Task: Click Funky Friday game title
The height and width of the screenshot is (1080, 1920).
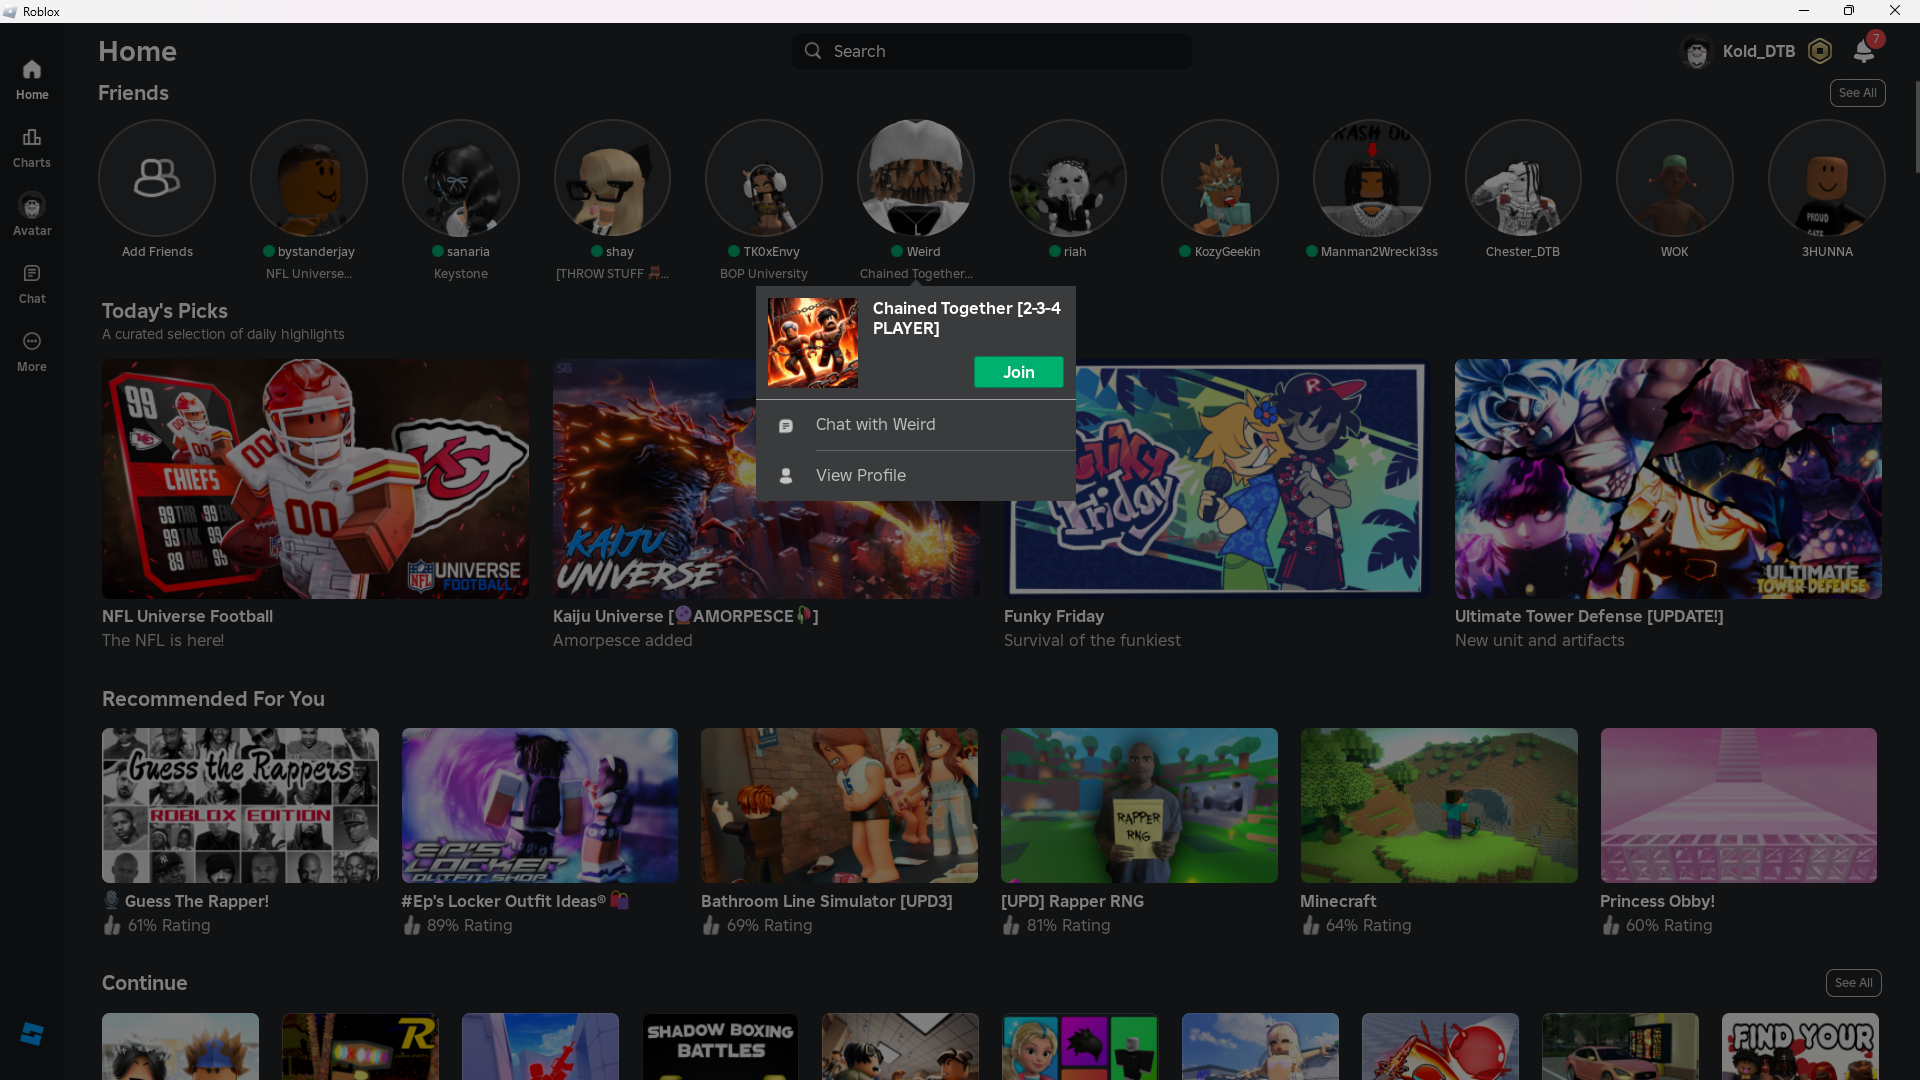Action: pyautogui.click(x=1054, y=617)
